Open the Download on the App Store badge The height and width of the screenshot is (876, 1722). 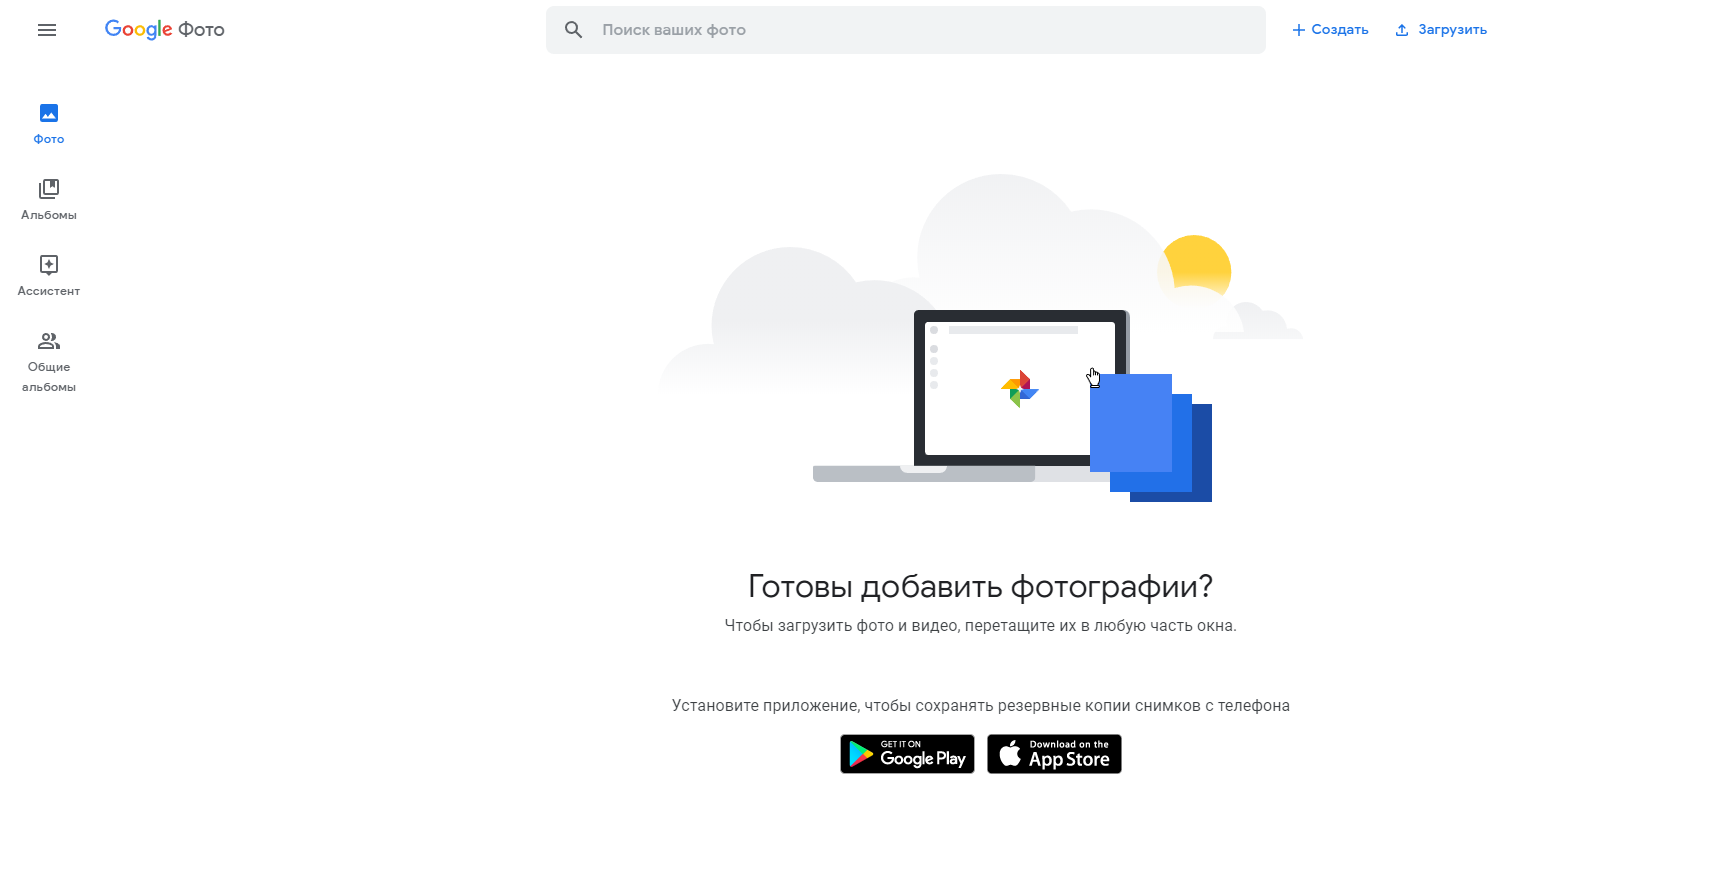[1054, 754]
